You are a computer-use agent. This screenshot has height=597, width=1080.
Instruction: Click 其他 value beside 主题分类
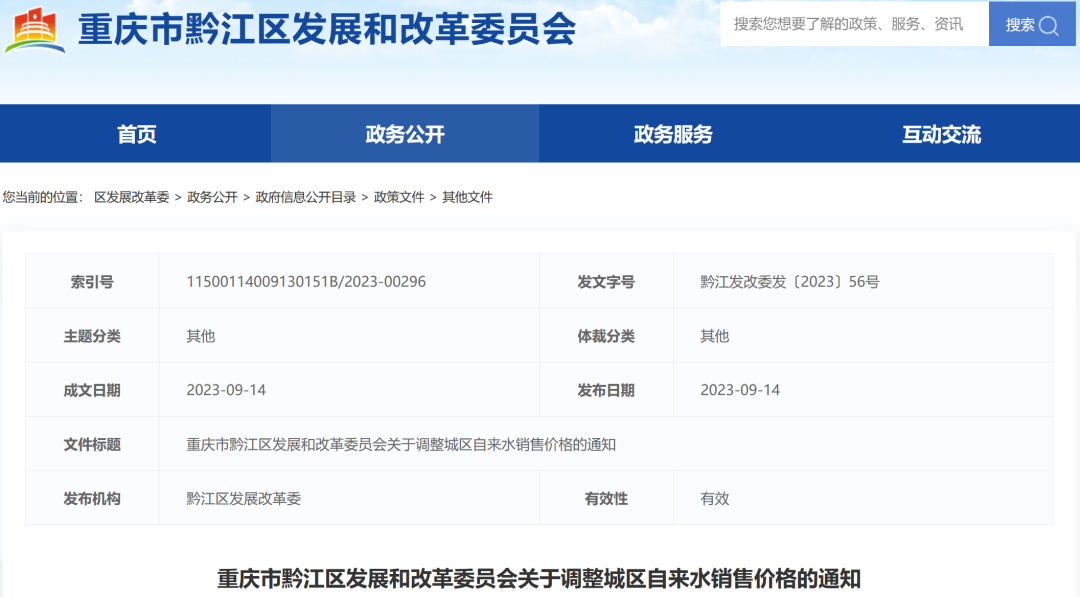[x=200, y=336]
